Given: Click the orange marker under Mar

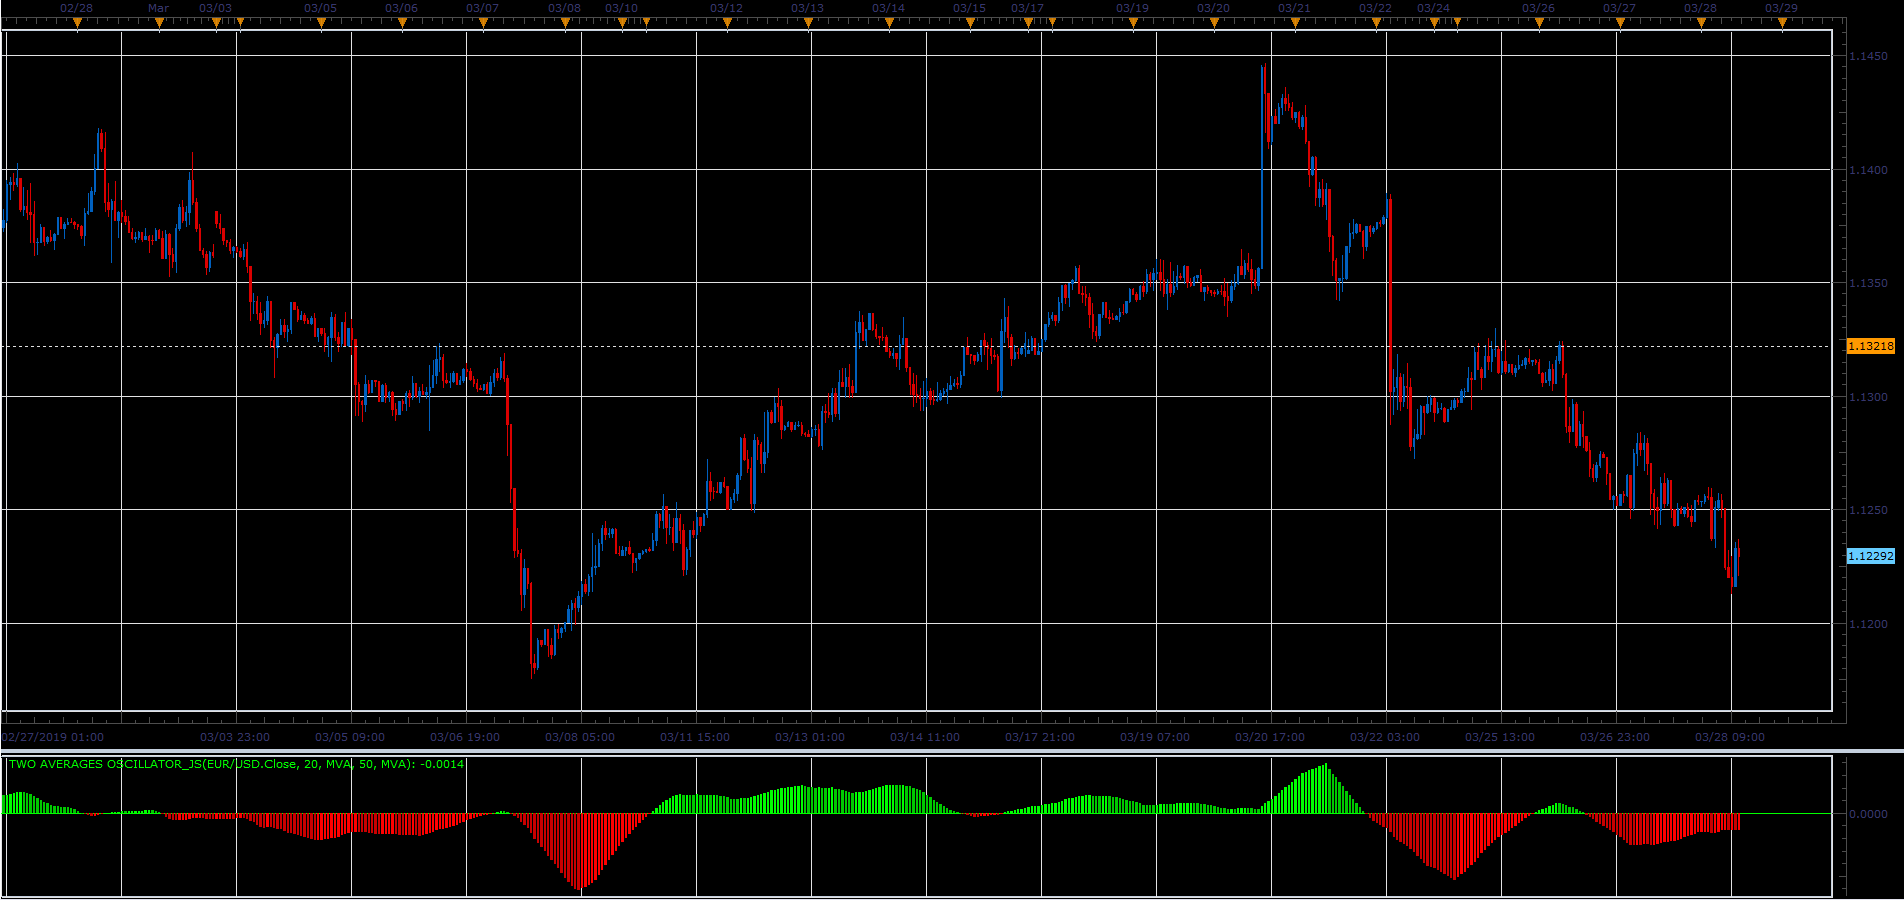Looking at the screenshot, I should [x=159, y=23].
